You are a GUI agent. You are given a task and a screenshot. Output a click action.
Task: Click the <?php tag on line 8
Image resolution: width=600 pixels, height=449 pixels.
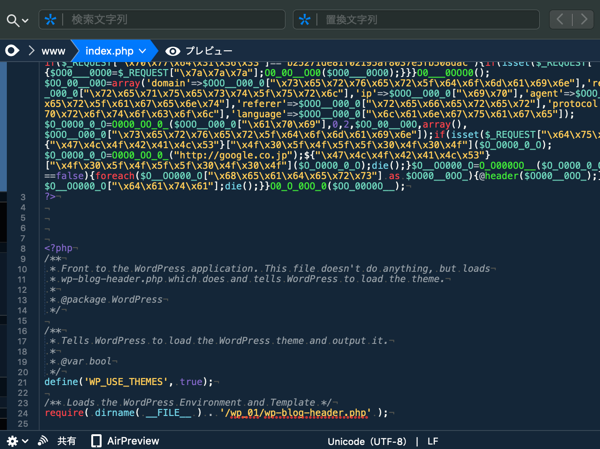[58, 248]
